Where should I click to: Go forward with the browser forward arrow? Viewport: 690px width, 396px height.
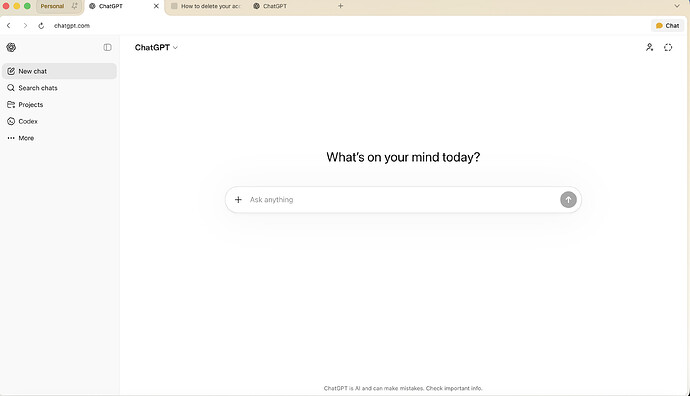pos(25,26)
